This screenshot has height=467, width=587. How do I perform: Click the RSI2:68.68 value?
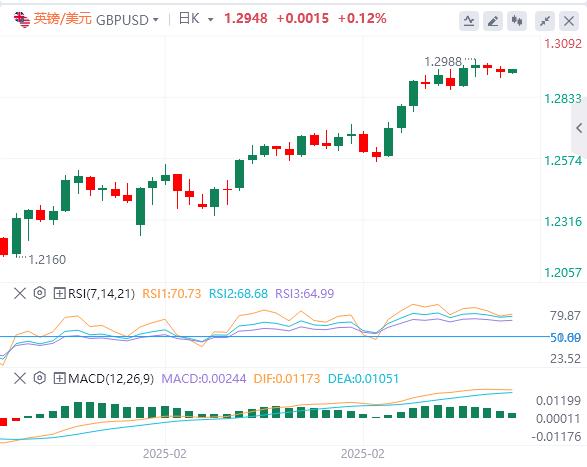click(x=238, y=294)
